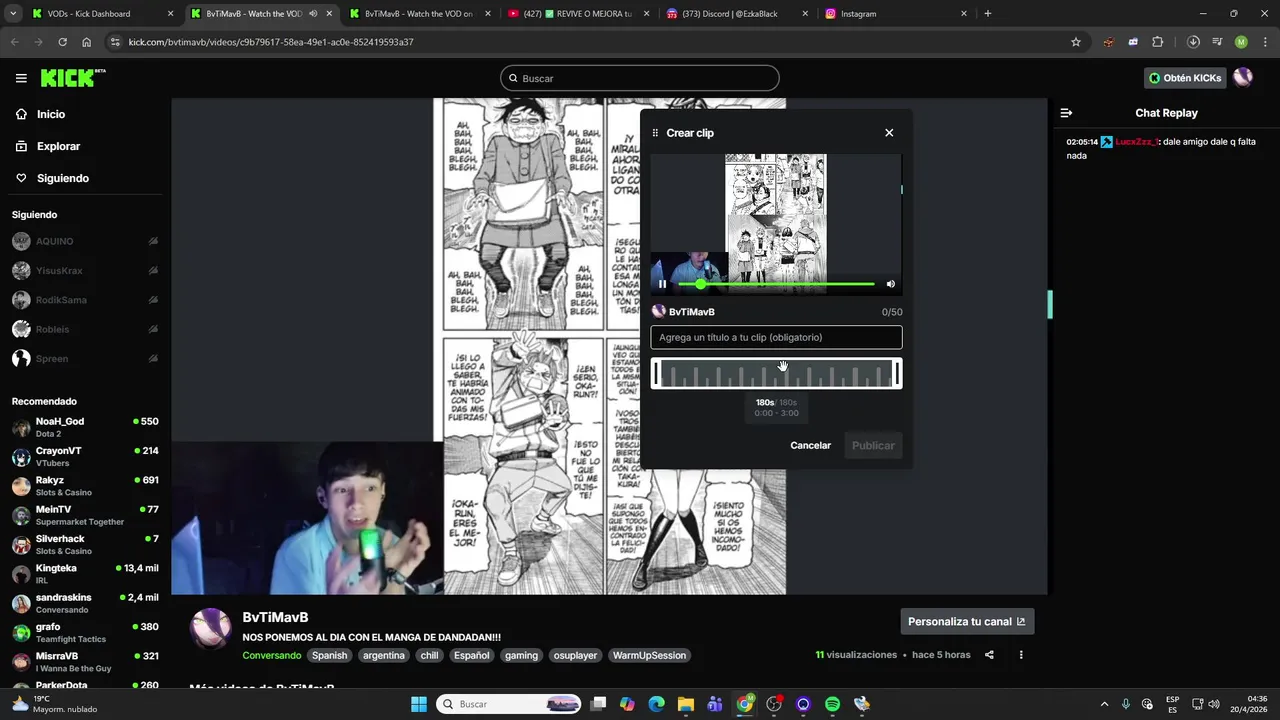Switch to REVIVE O MEJORA YouTube tab

point(577,14)
